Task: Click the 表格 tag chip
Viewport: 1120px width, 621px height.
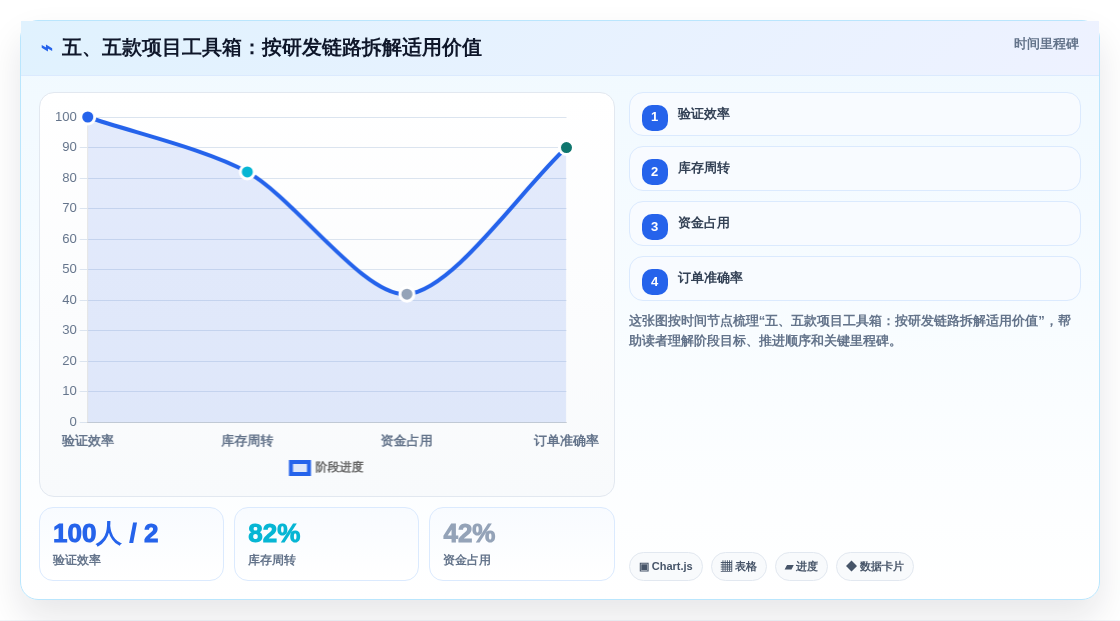Action: [x=739, y=567]
